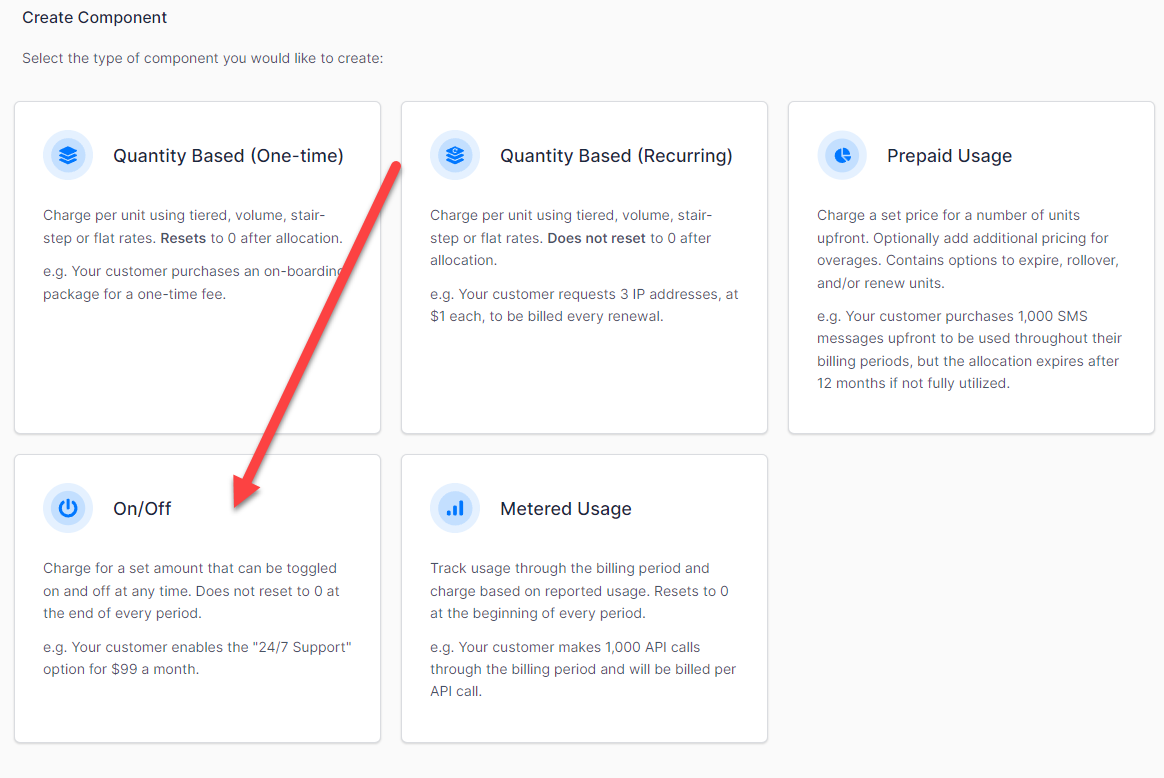This screenshot has height=778, width=1164.
Task: Click the "toggled on and off" description text
Action: tap(191, 590)
